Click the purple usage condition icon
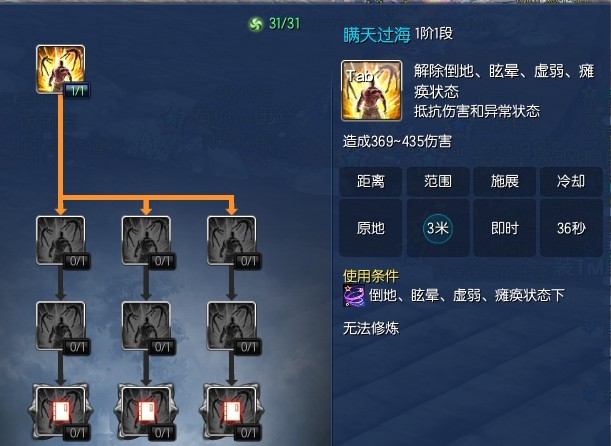Screen dimensions: 611x446 click(x=354, y=296)
